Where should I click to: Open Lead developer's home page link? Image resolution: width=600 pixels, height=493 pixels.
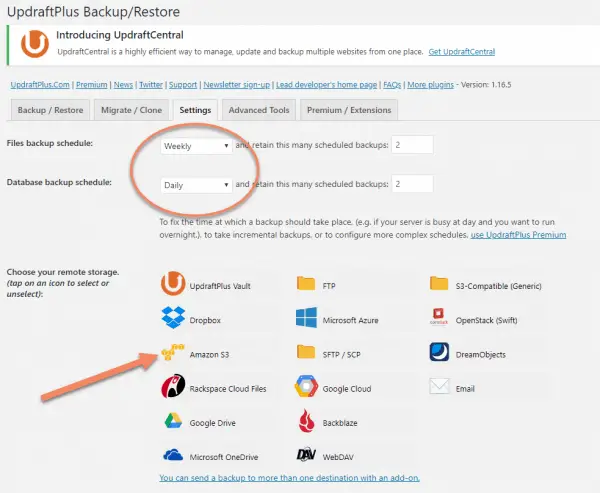(x=326, y=85)
